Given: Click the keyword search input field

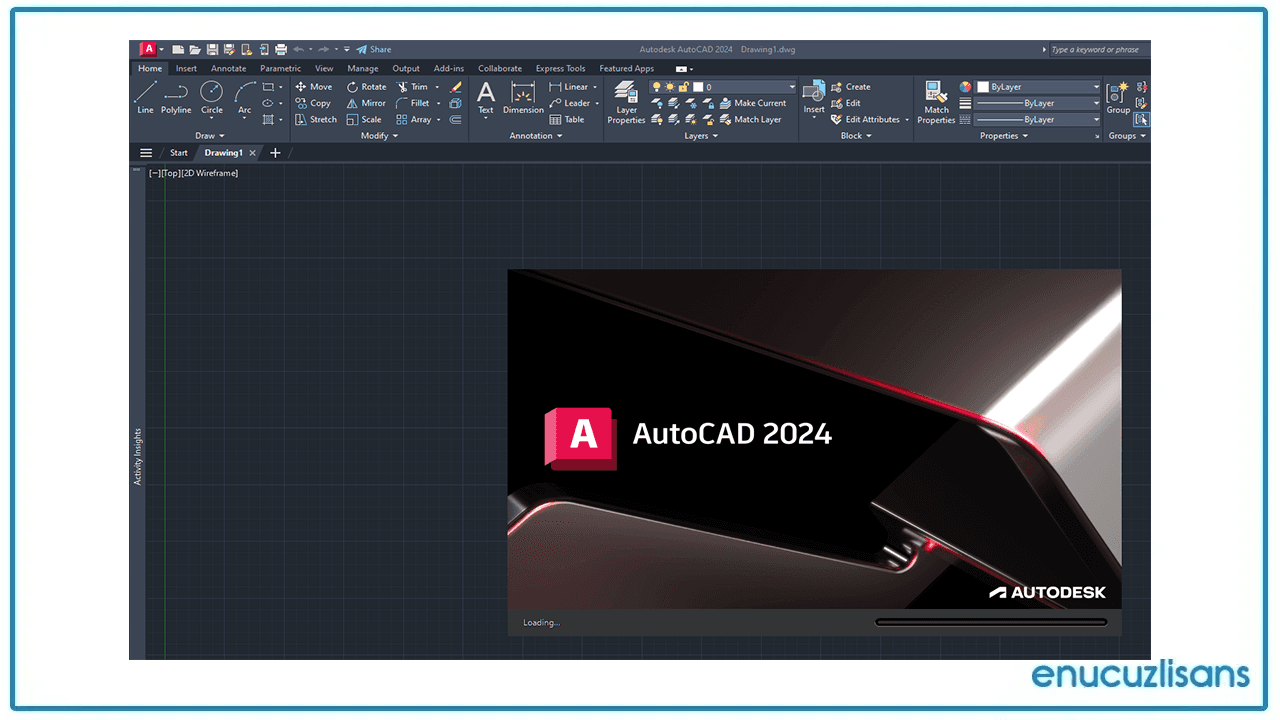Looking at the screenshot, I should [x=1099, y=49].
